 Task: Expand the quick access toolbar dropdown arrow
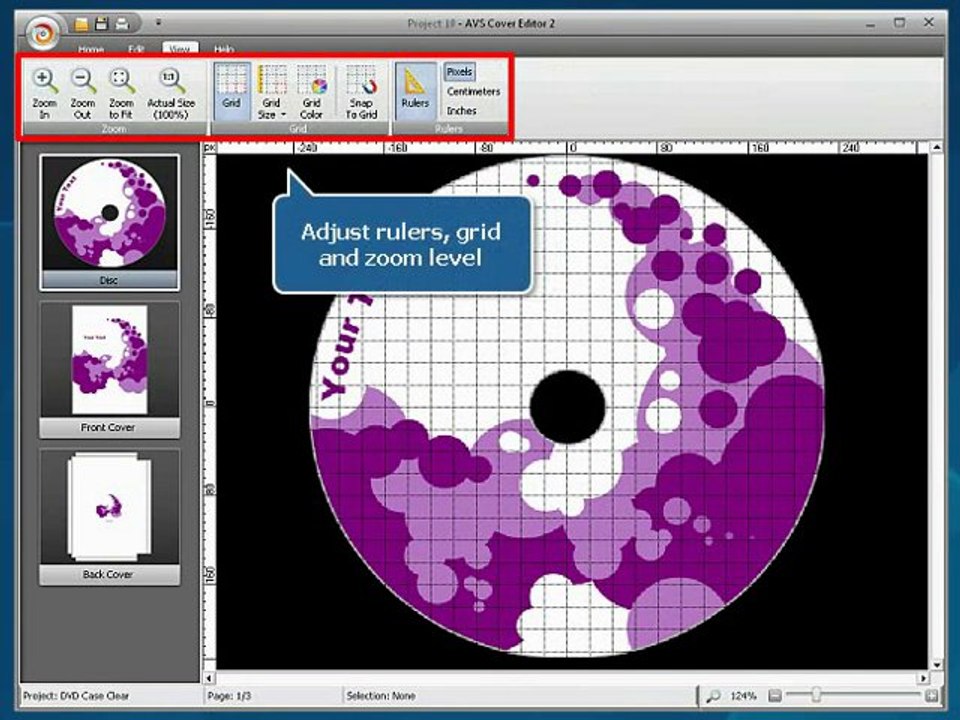tap(159, 23)
